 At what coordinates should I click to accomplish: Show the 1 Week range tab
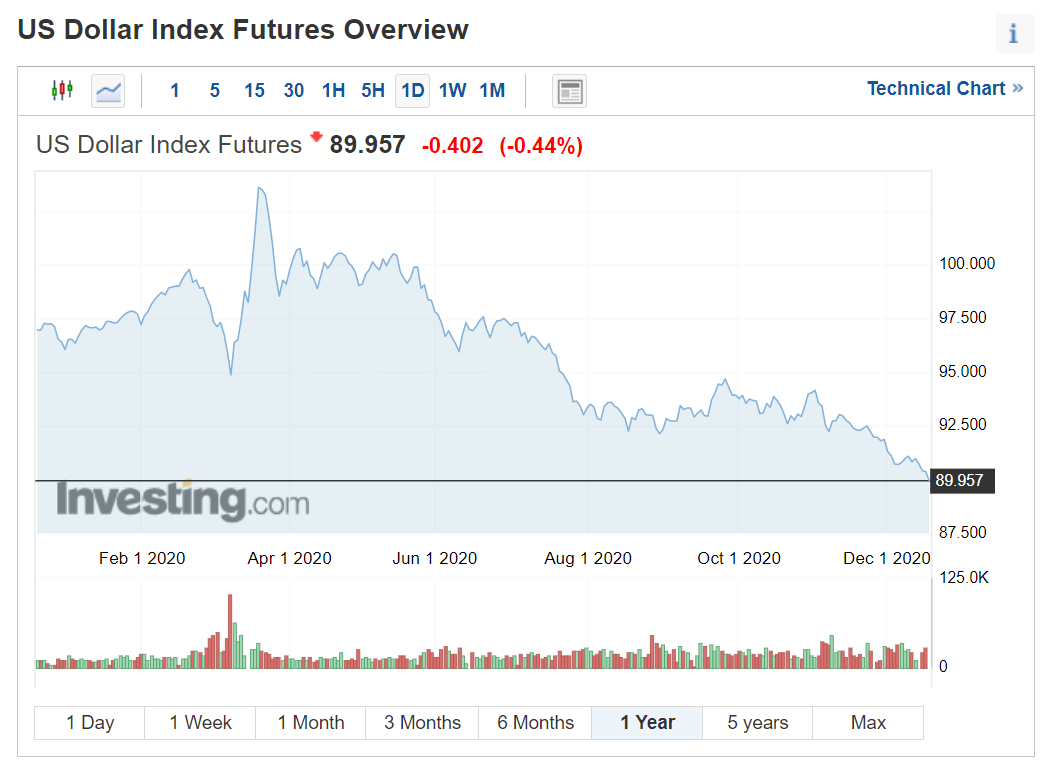coord(200,723)
